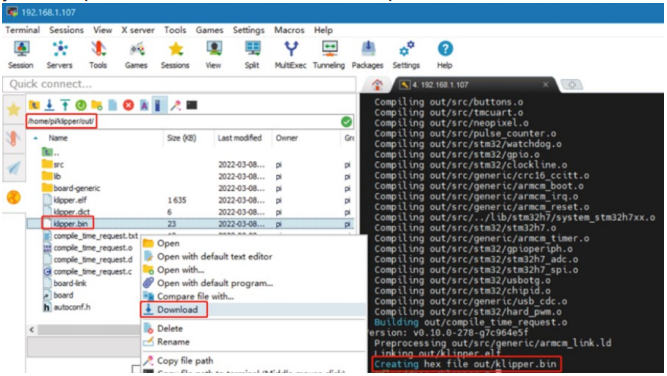Open the Macros menu
The height and width of the screenshot is (376, 667).
tap(289, 30)
